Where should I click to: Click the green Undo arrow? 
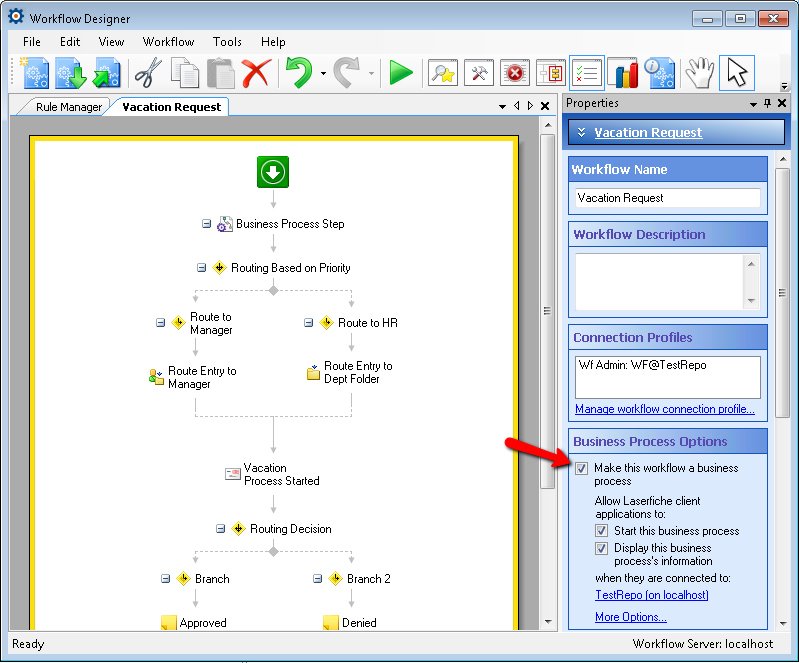(298, 73)
